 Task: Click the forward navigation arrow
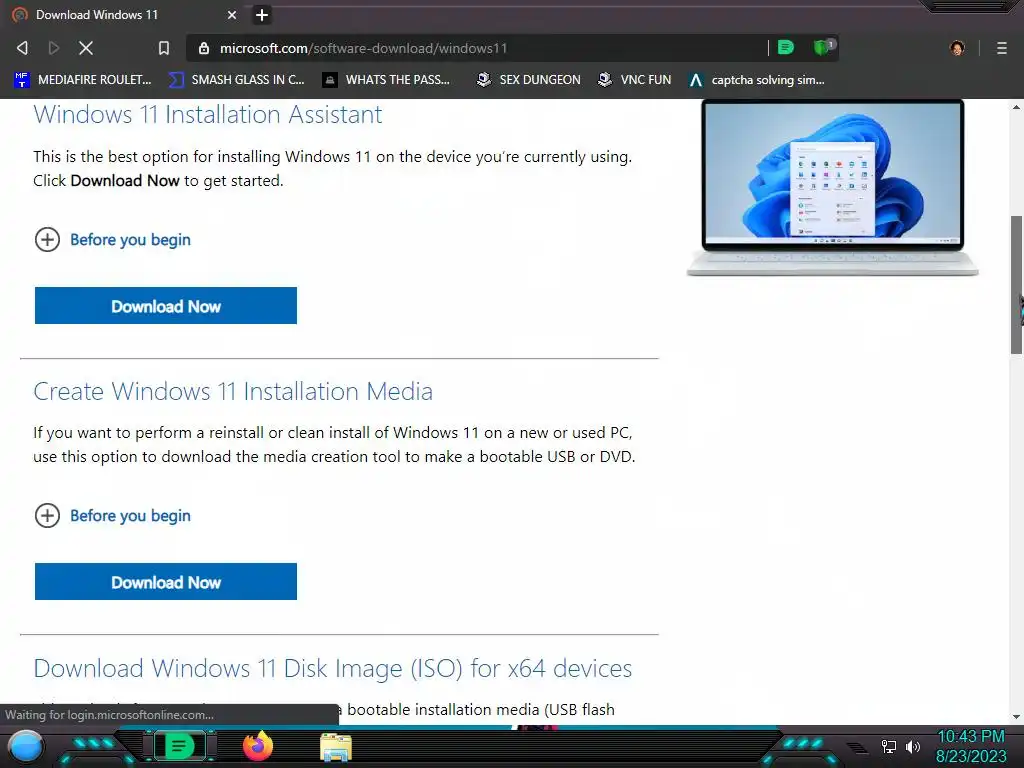[x=54, y=48]
